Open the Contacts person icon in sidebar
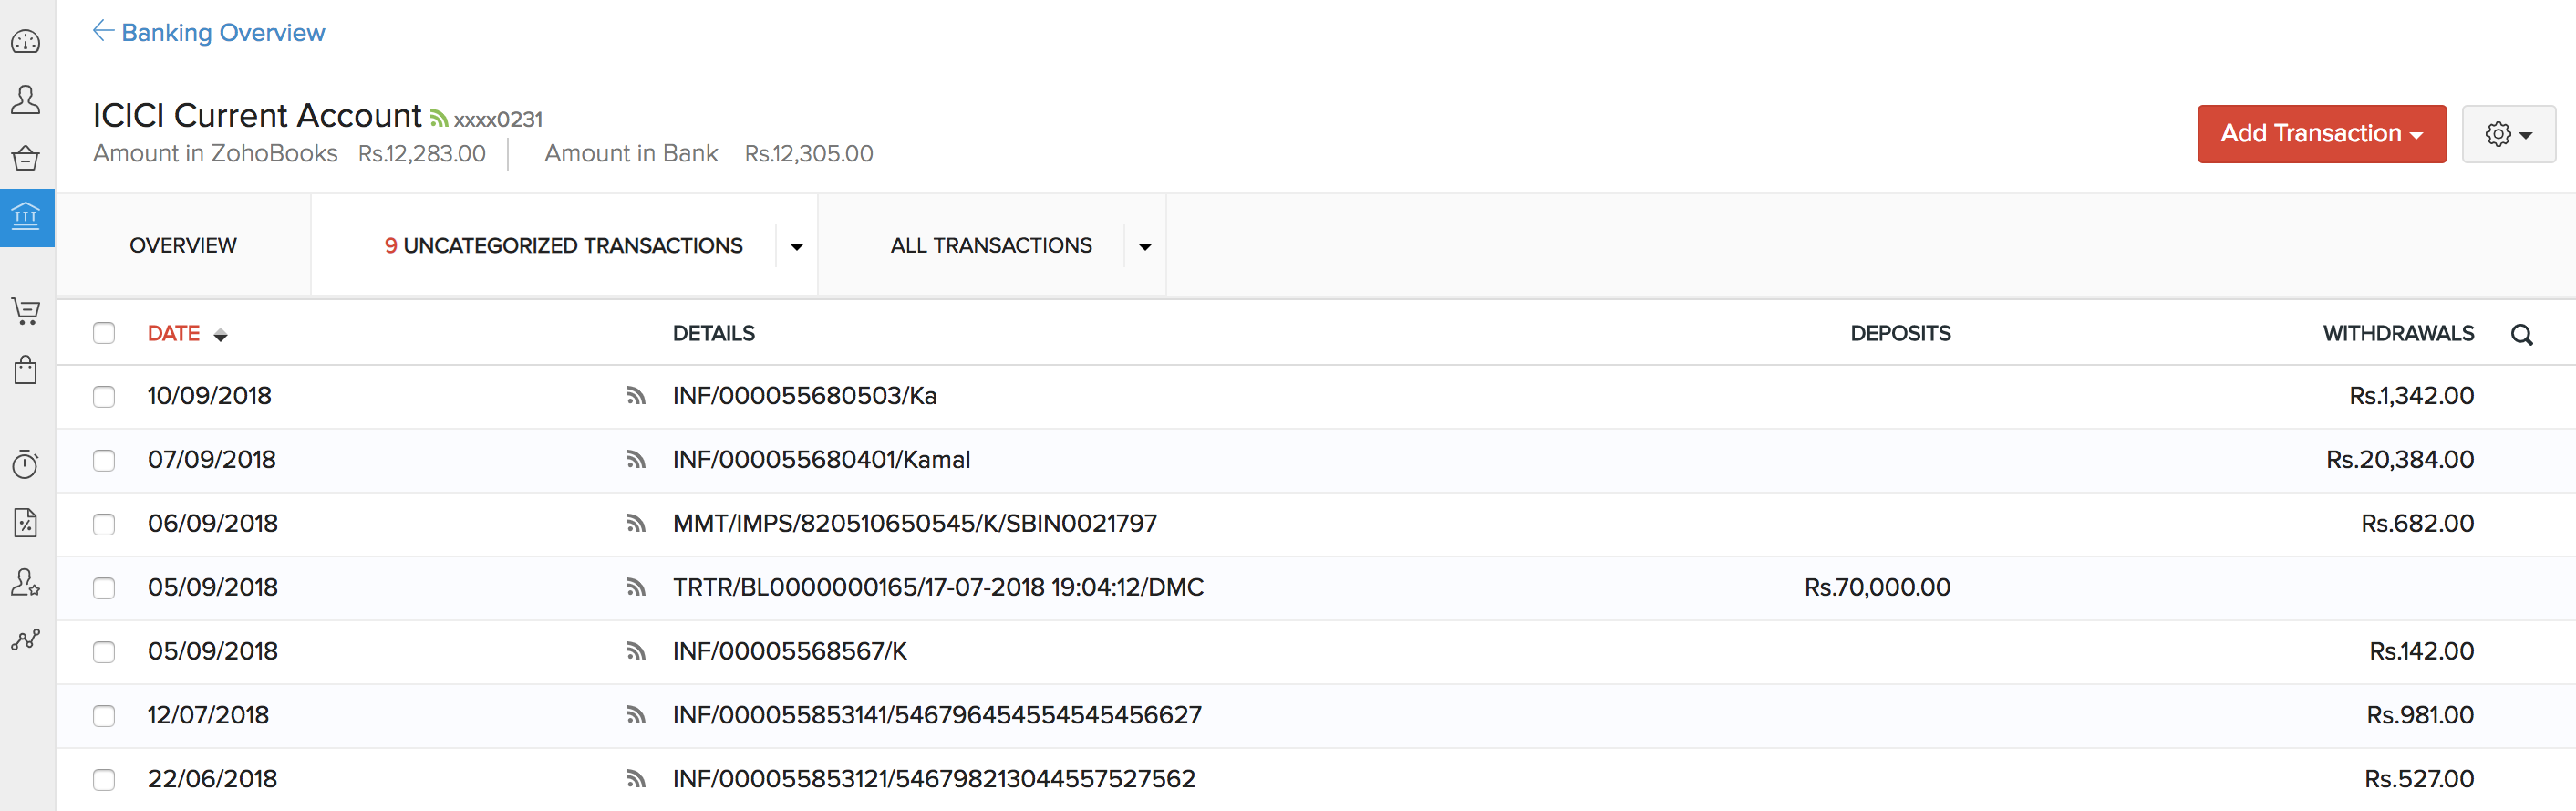 pos(26,100)
